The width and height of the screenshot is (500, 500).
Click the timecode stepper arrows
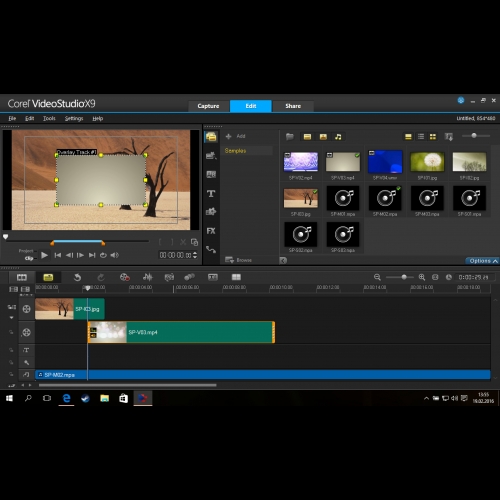[x=195, y=255]
